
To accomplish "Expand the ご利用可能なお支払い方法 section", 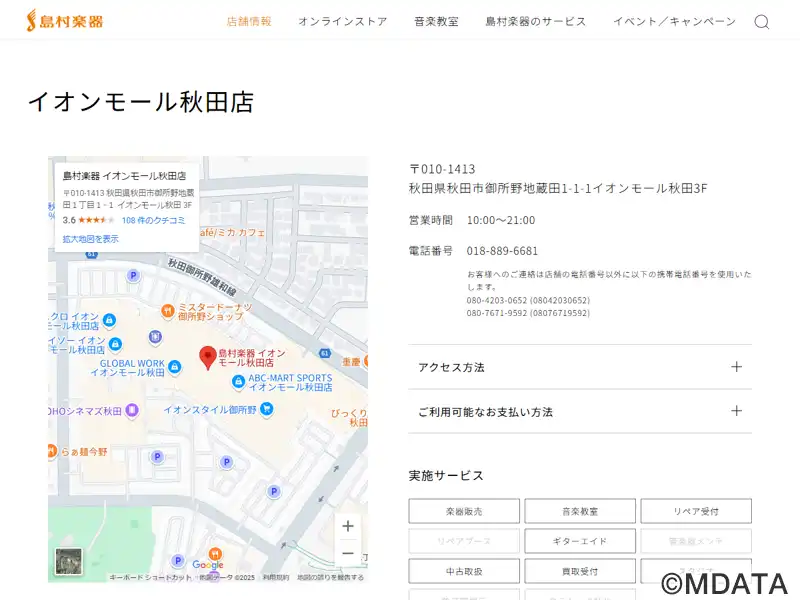I will pyautogui.click(x=580, y=411).
